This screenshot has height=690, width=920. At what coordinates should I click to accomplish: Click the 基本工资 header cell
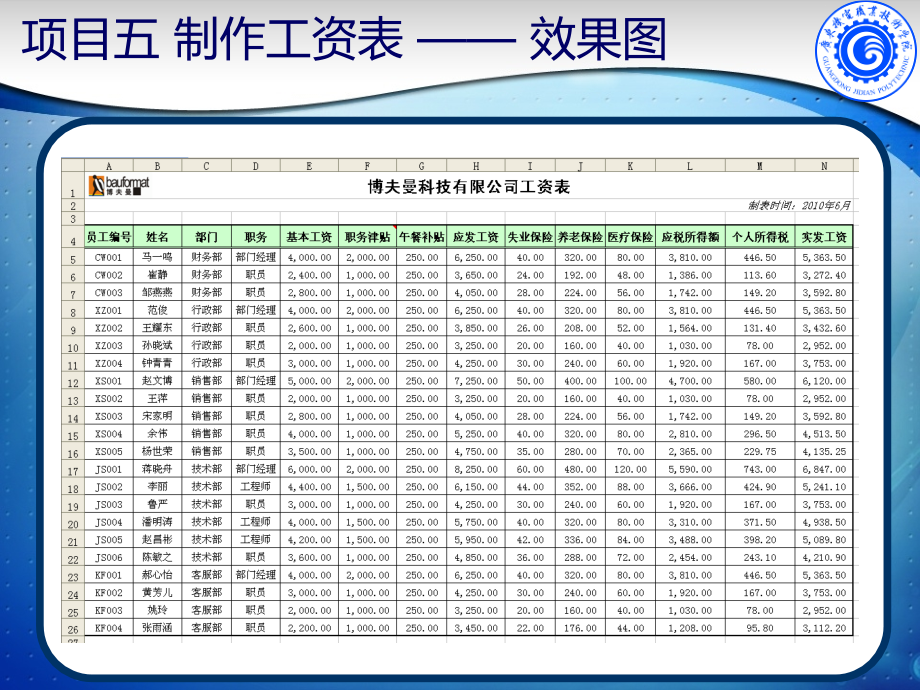tap(309, 237)
